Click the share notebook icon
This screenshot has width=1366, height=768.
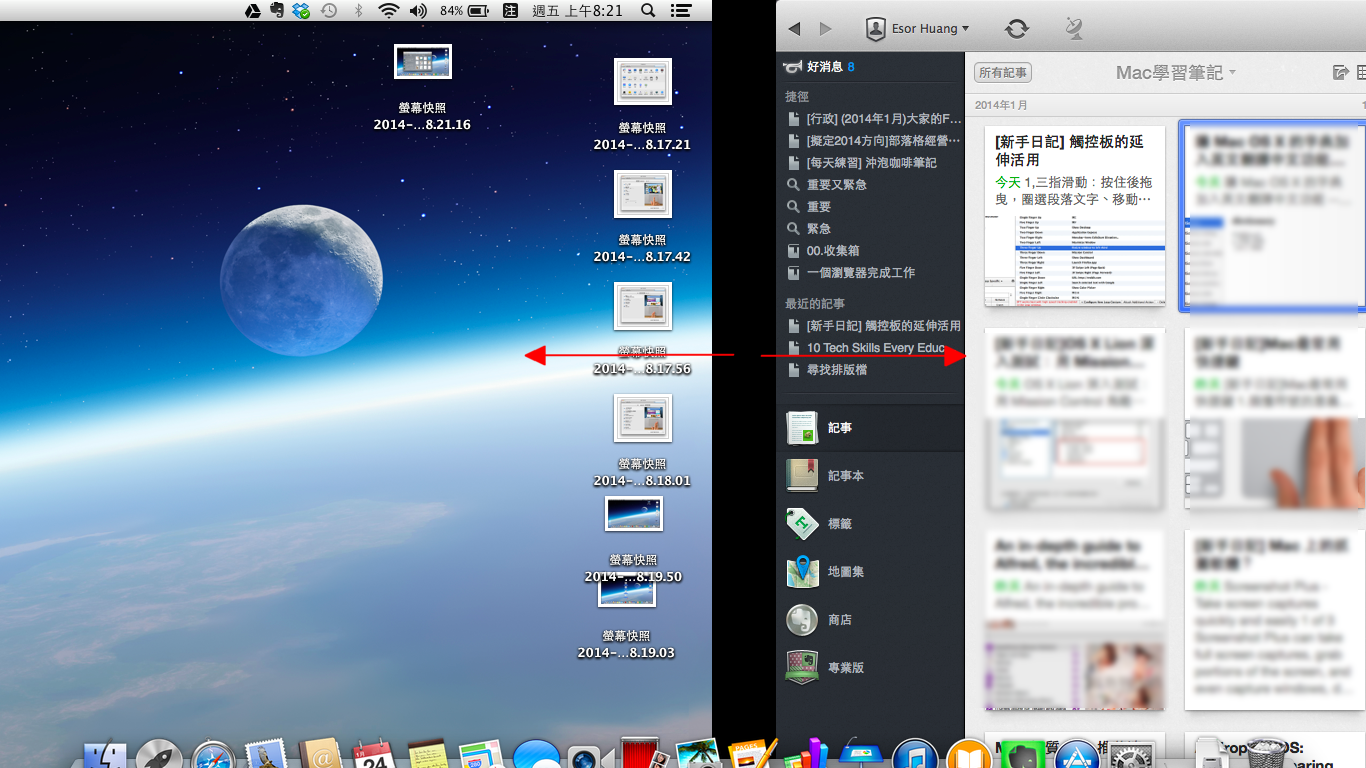click(1341, 72)
